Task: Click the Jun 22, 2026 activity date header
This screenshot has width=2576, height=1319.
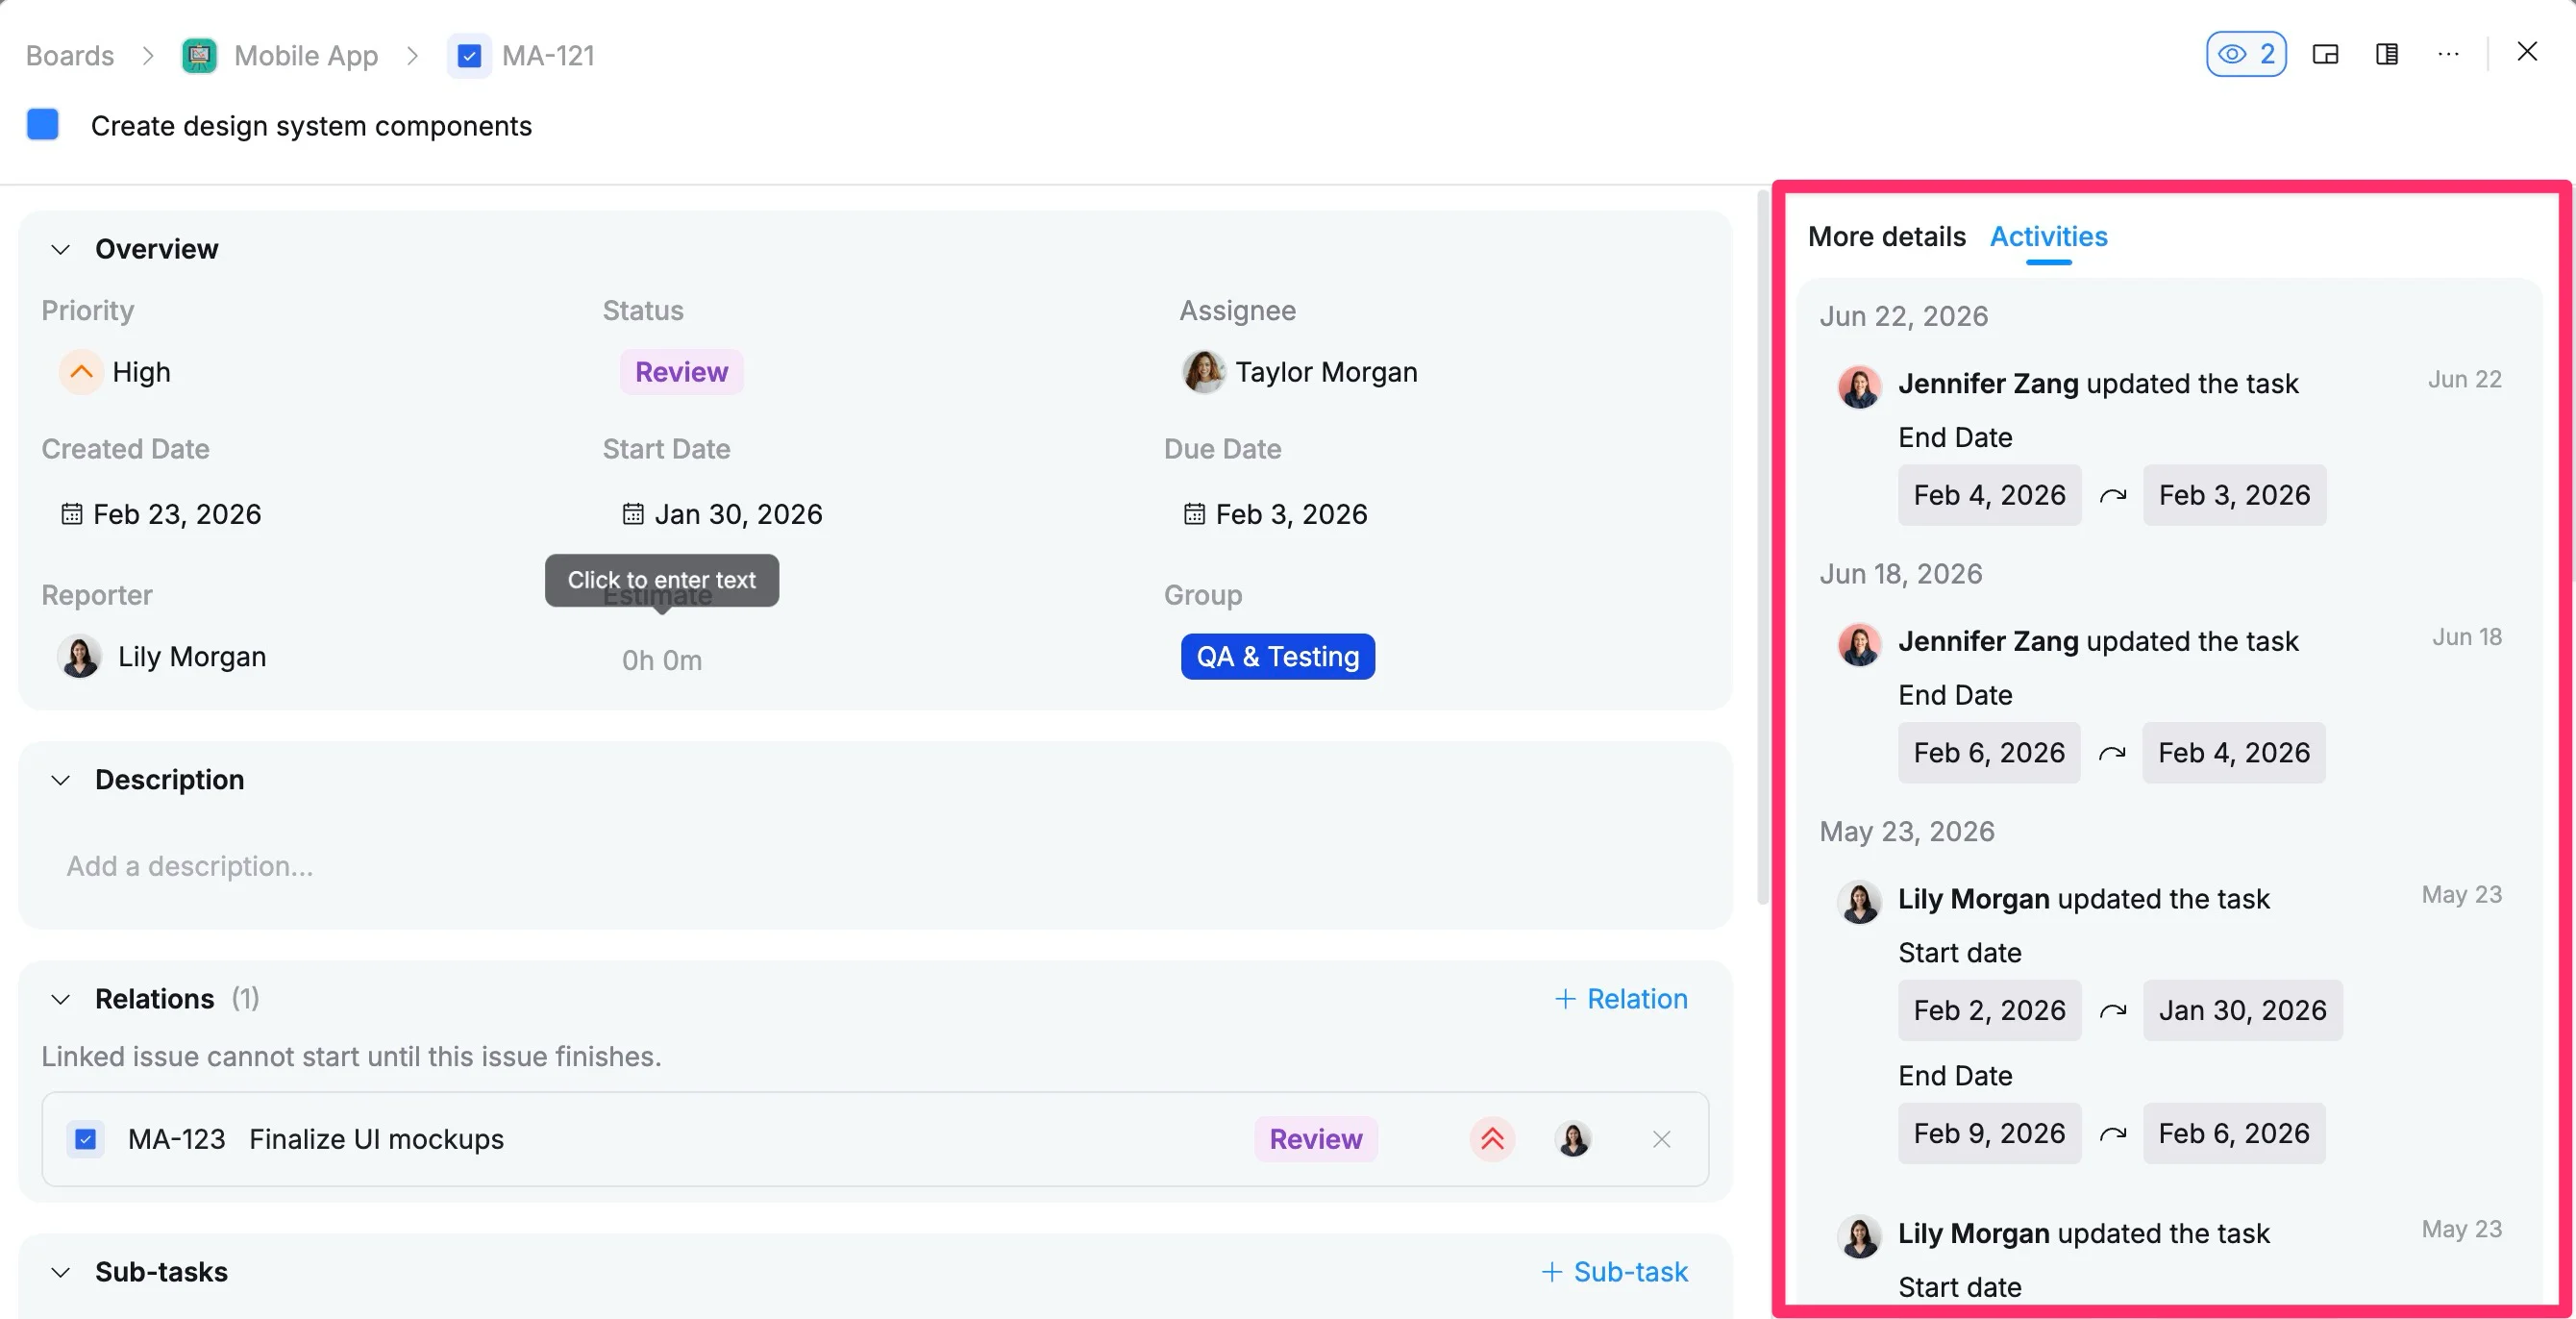Action: [1903, 316]
